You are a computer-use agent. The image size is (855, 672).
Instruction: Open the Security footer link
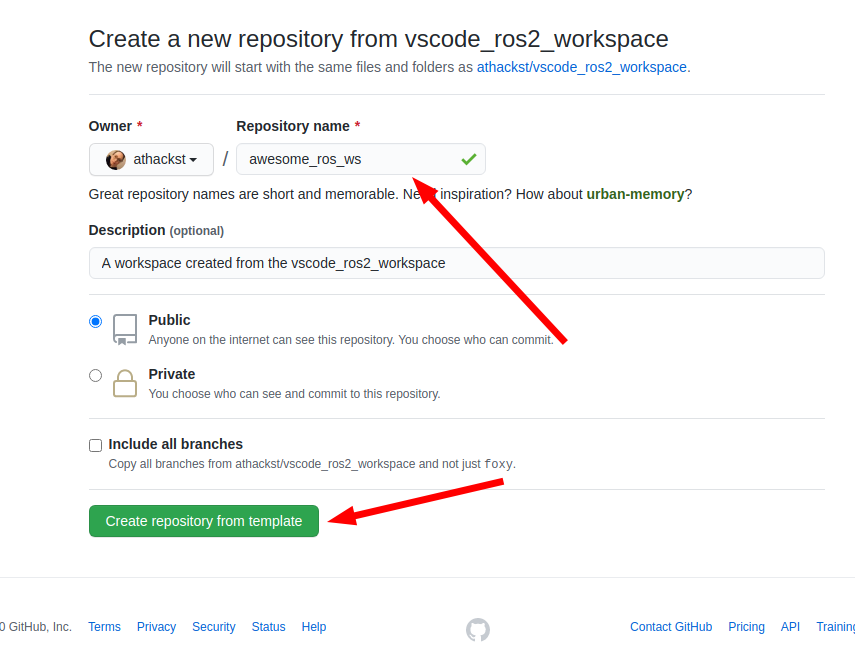[214, 627]
